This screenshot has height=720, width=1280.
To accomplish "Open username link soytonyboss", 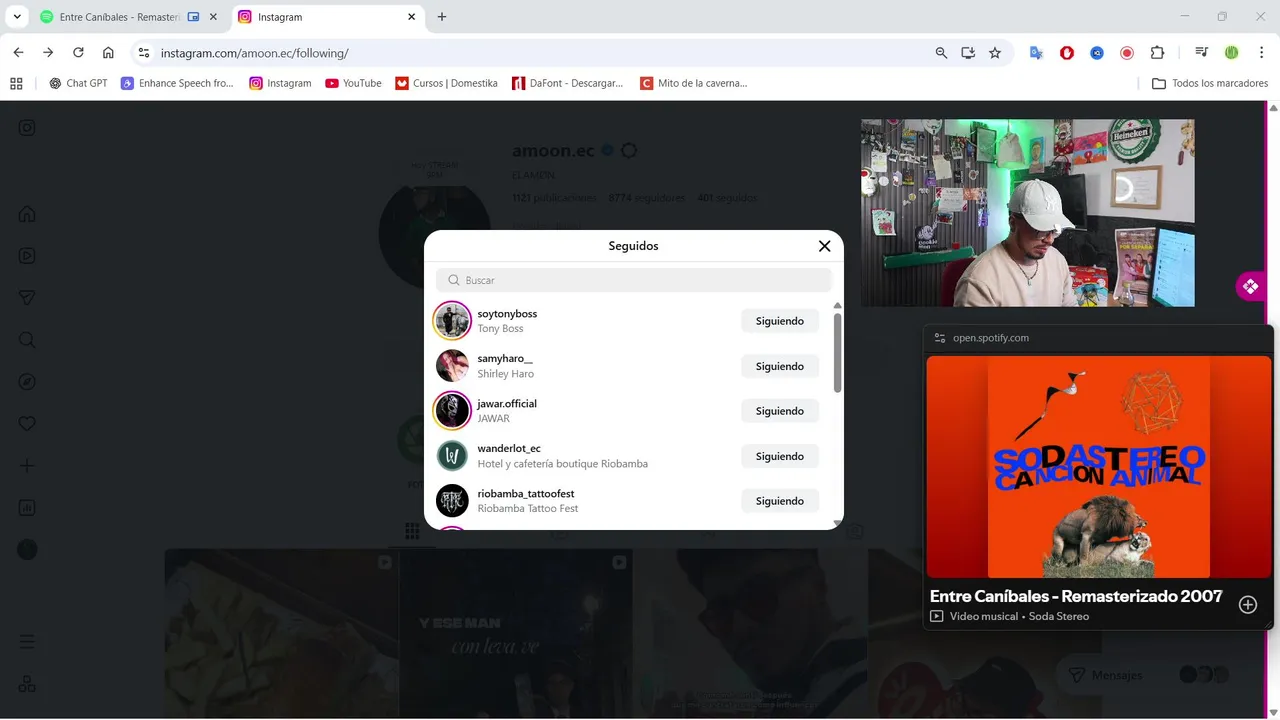I will coord(507,314).
